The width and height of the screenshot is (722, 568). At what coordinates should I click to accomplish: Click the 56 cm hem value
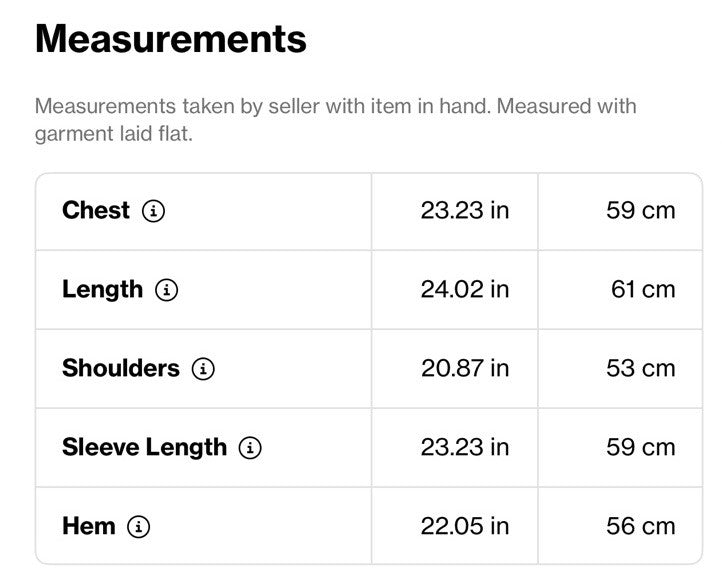[x=640, y=526]
